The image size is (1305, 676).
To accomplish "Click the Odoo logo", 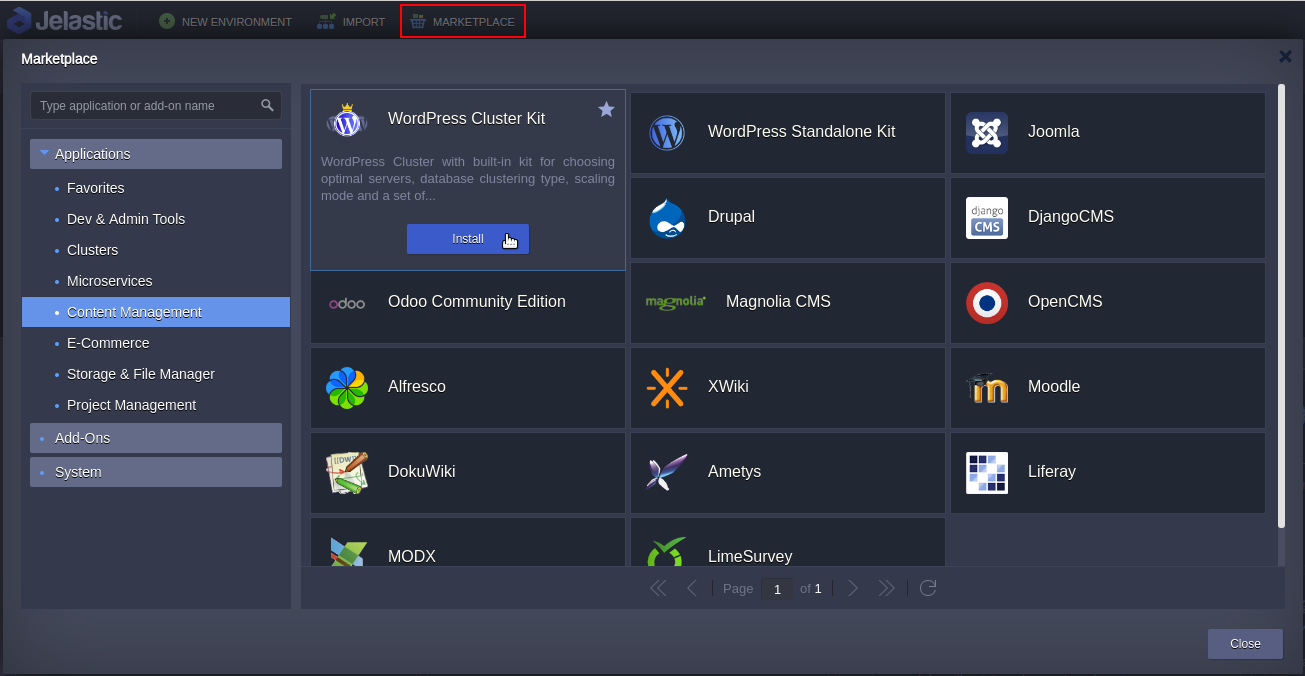I will click(347, 303).
